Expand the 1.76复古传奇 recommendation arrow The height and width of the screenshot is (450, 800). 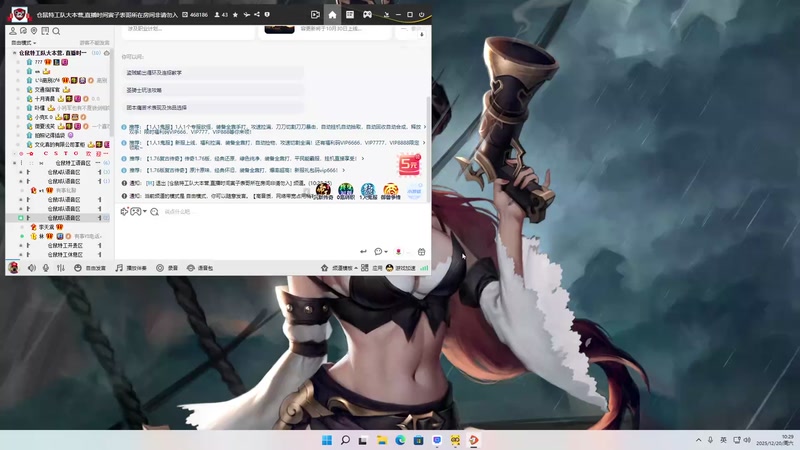point(362,159)
